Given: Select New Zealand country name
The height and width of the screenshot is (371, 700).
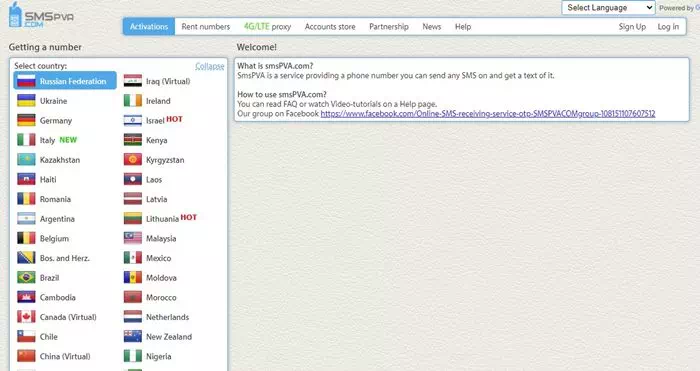Looking at the screenshot, I should (169, 337).
